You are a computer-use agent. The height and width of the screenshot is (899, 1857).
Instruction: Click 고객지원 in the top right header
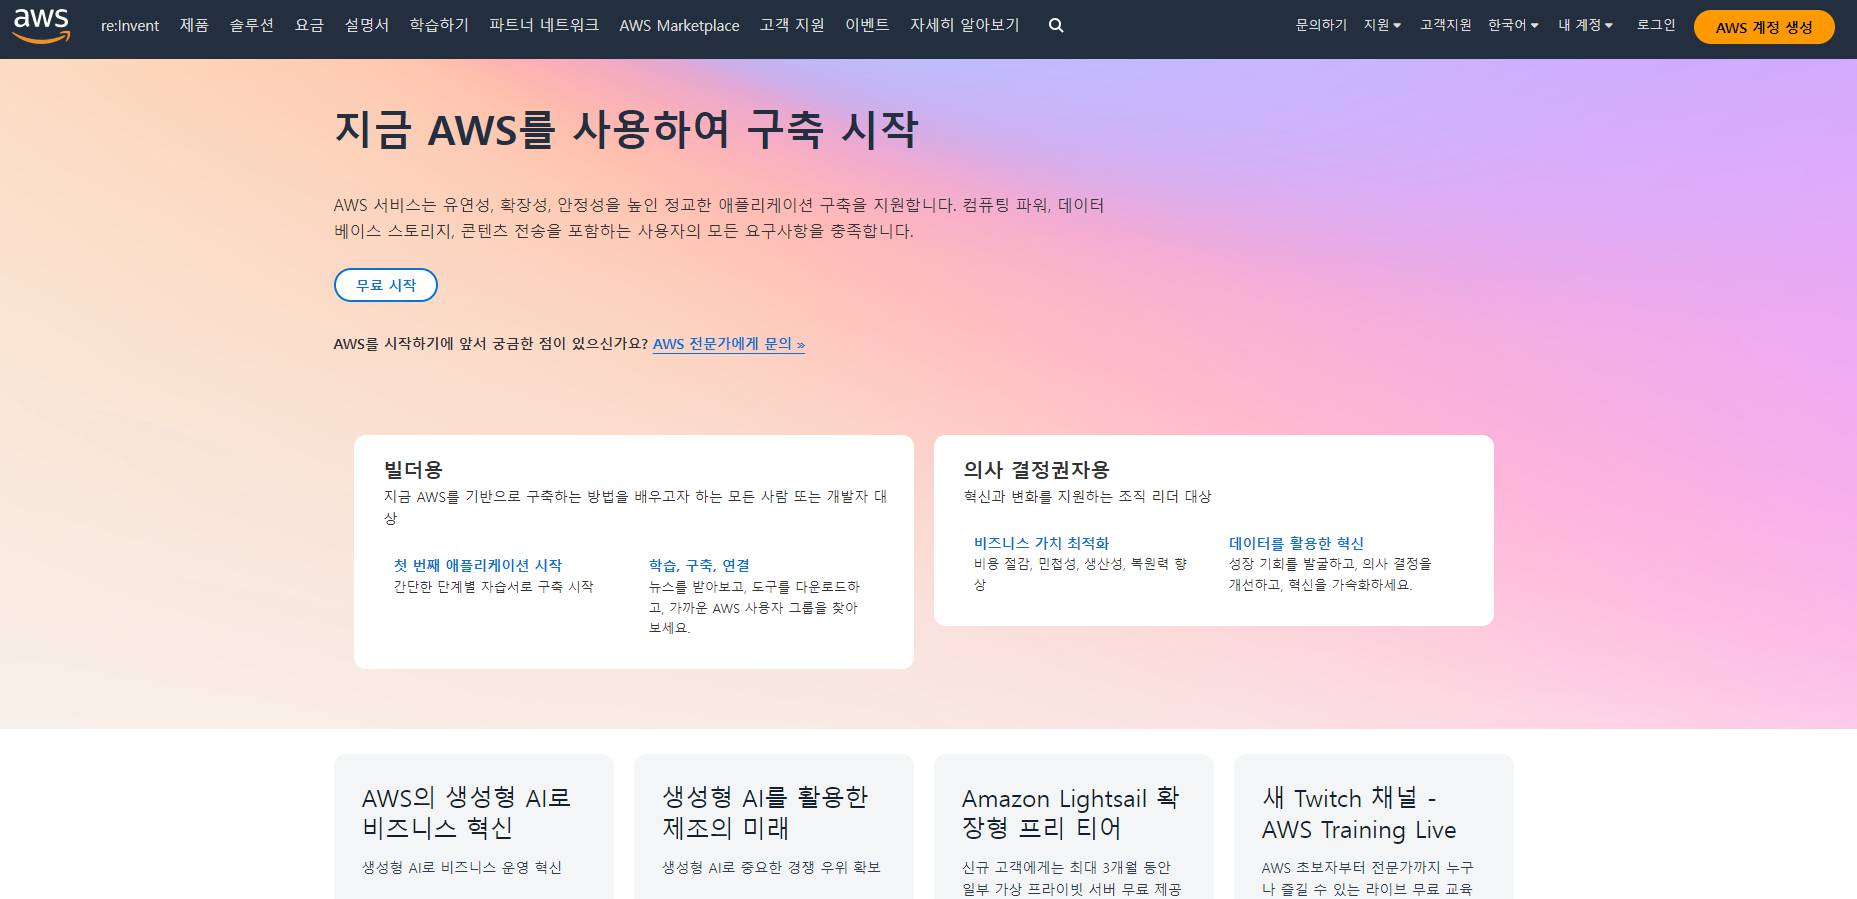point(1445,25)
